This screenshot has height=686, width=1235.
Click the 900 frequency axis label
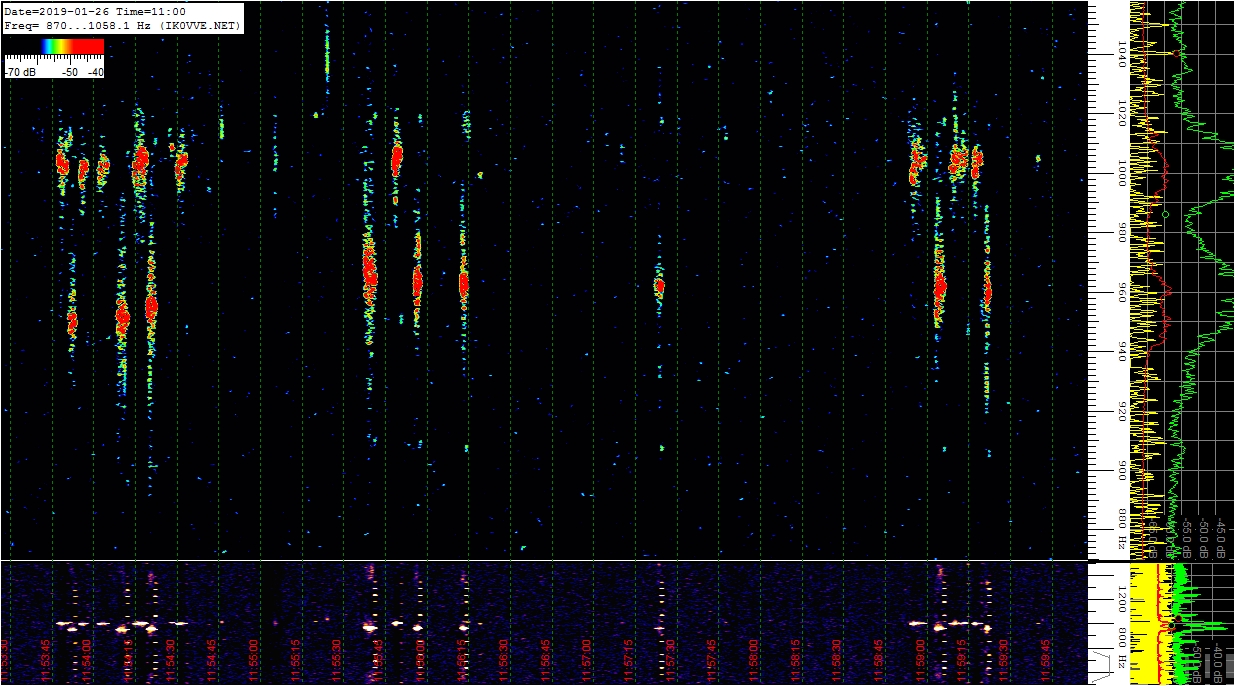tap(1122, 469)
